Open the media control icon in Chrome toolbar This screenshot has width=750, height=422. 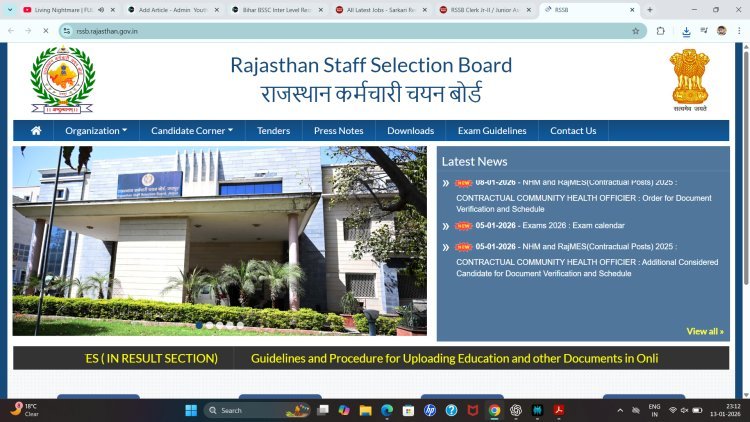click(x=704, y=31)
